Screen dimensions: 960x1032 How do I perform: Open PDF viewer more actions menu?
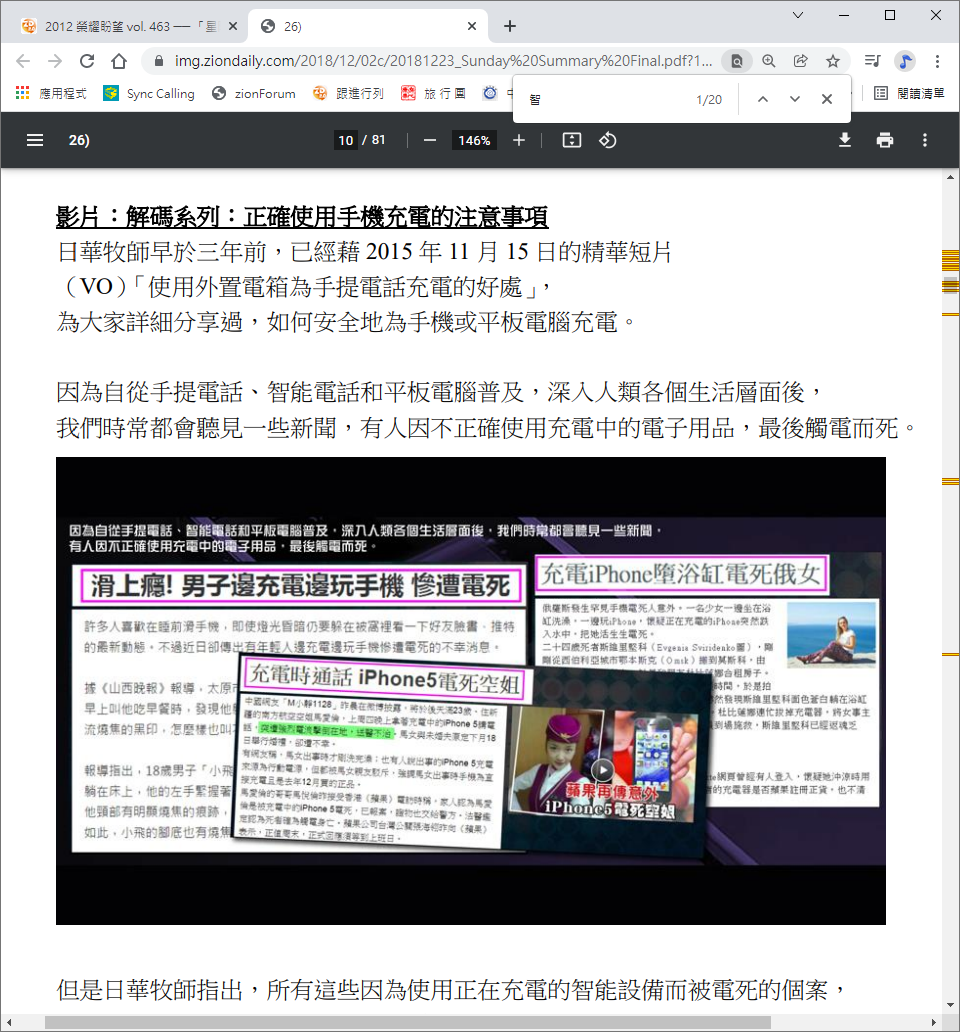coord(924,140)
